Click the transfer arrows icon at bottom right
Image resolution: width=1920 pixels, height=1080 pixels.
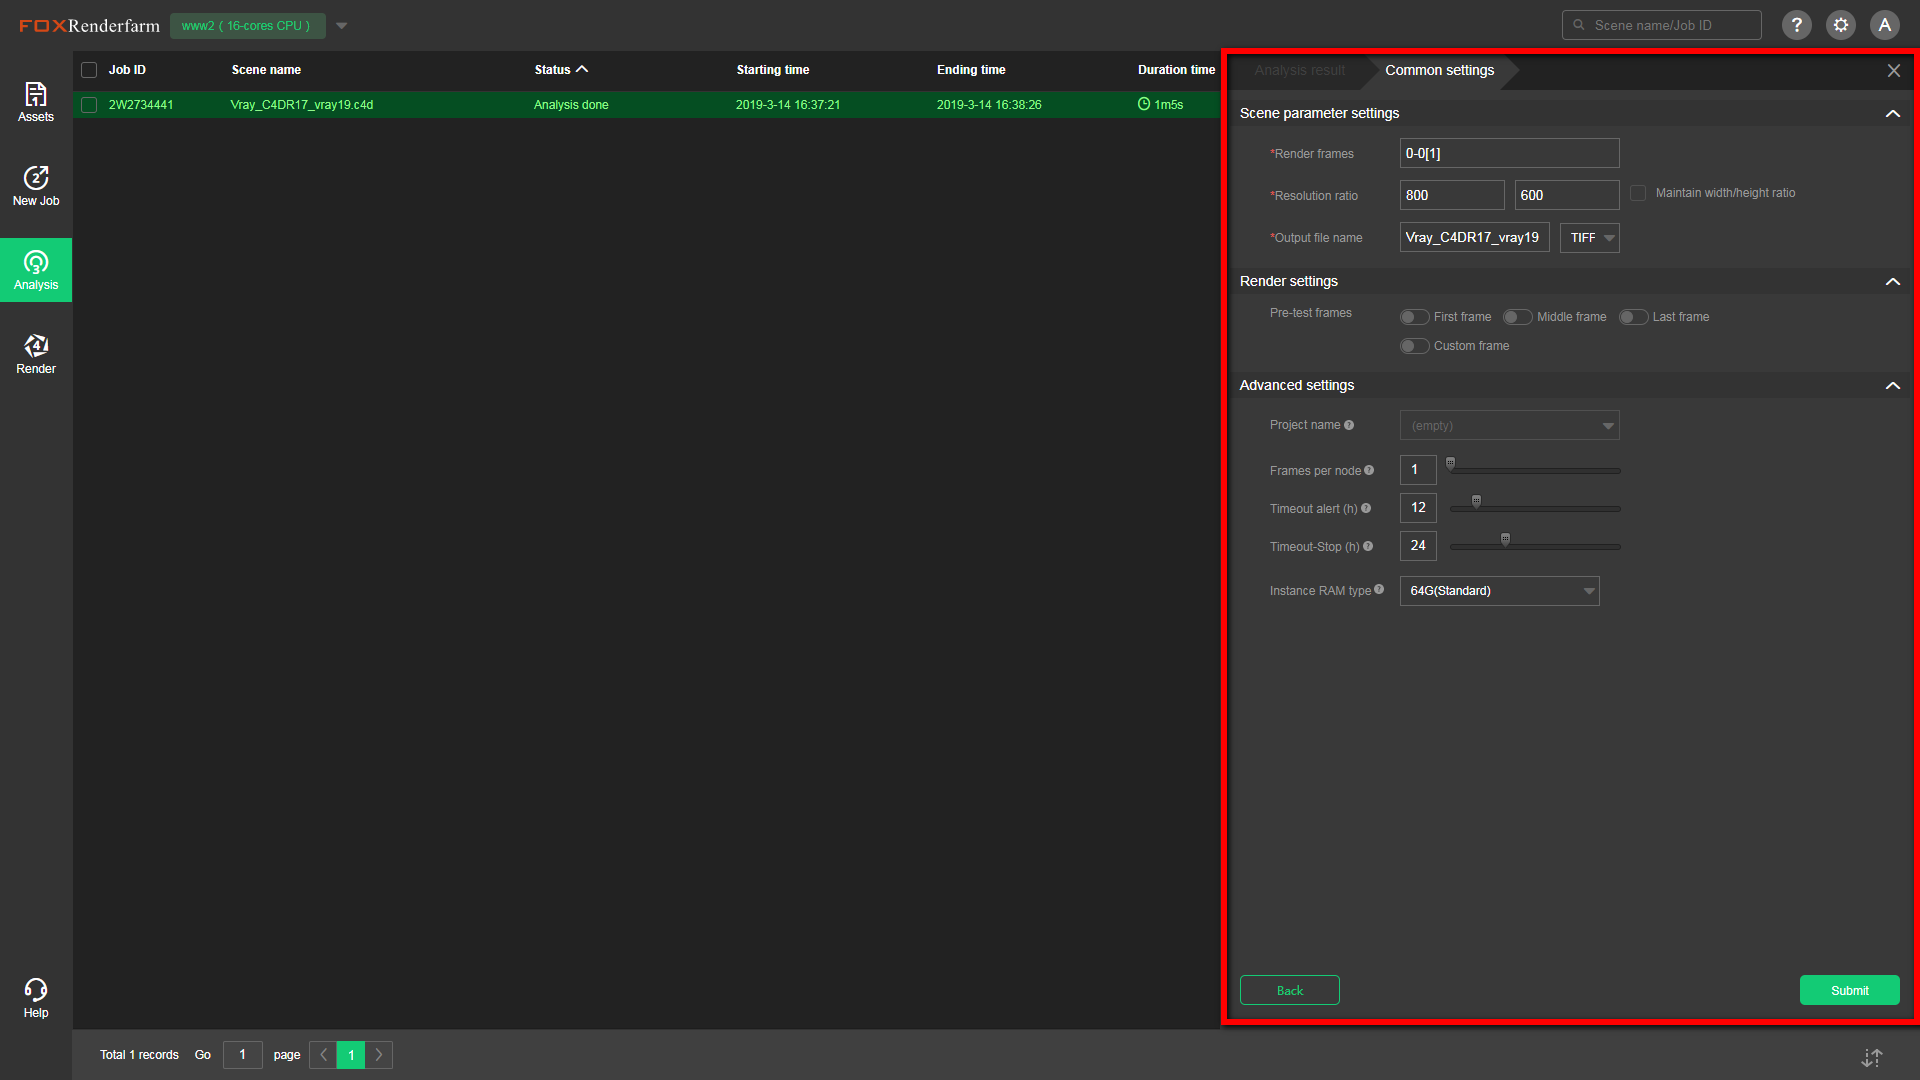coord(1872,1057)
